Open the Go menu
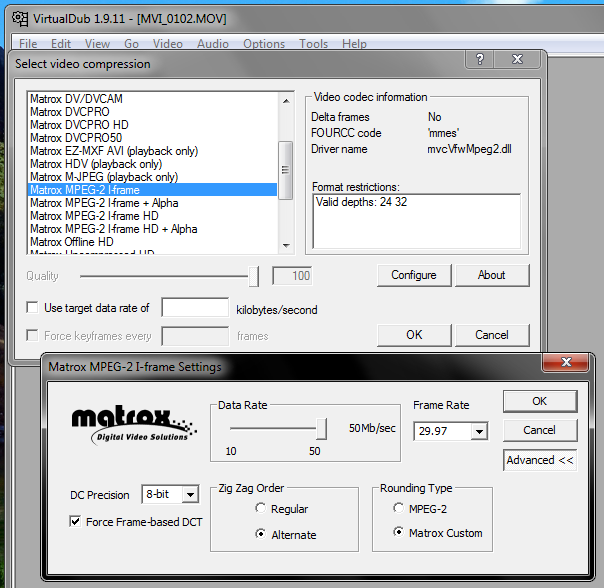604x588 pixels. 131,44
